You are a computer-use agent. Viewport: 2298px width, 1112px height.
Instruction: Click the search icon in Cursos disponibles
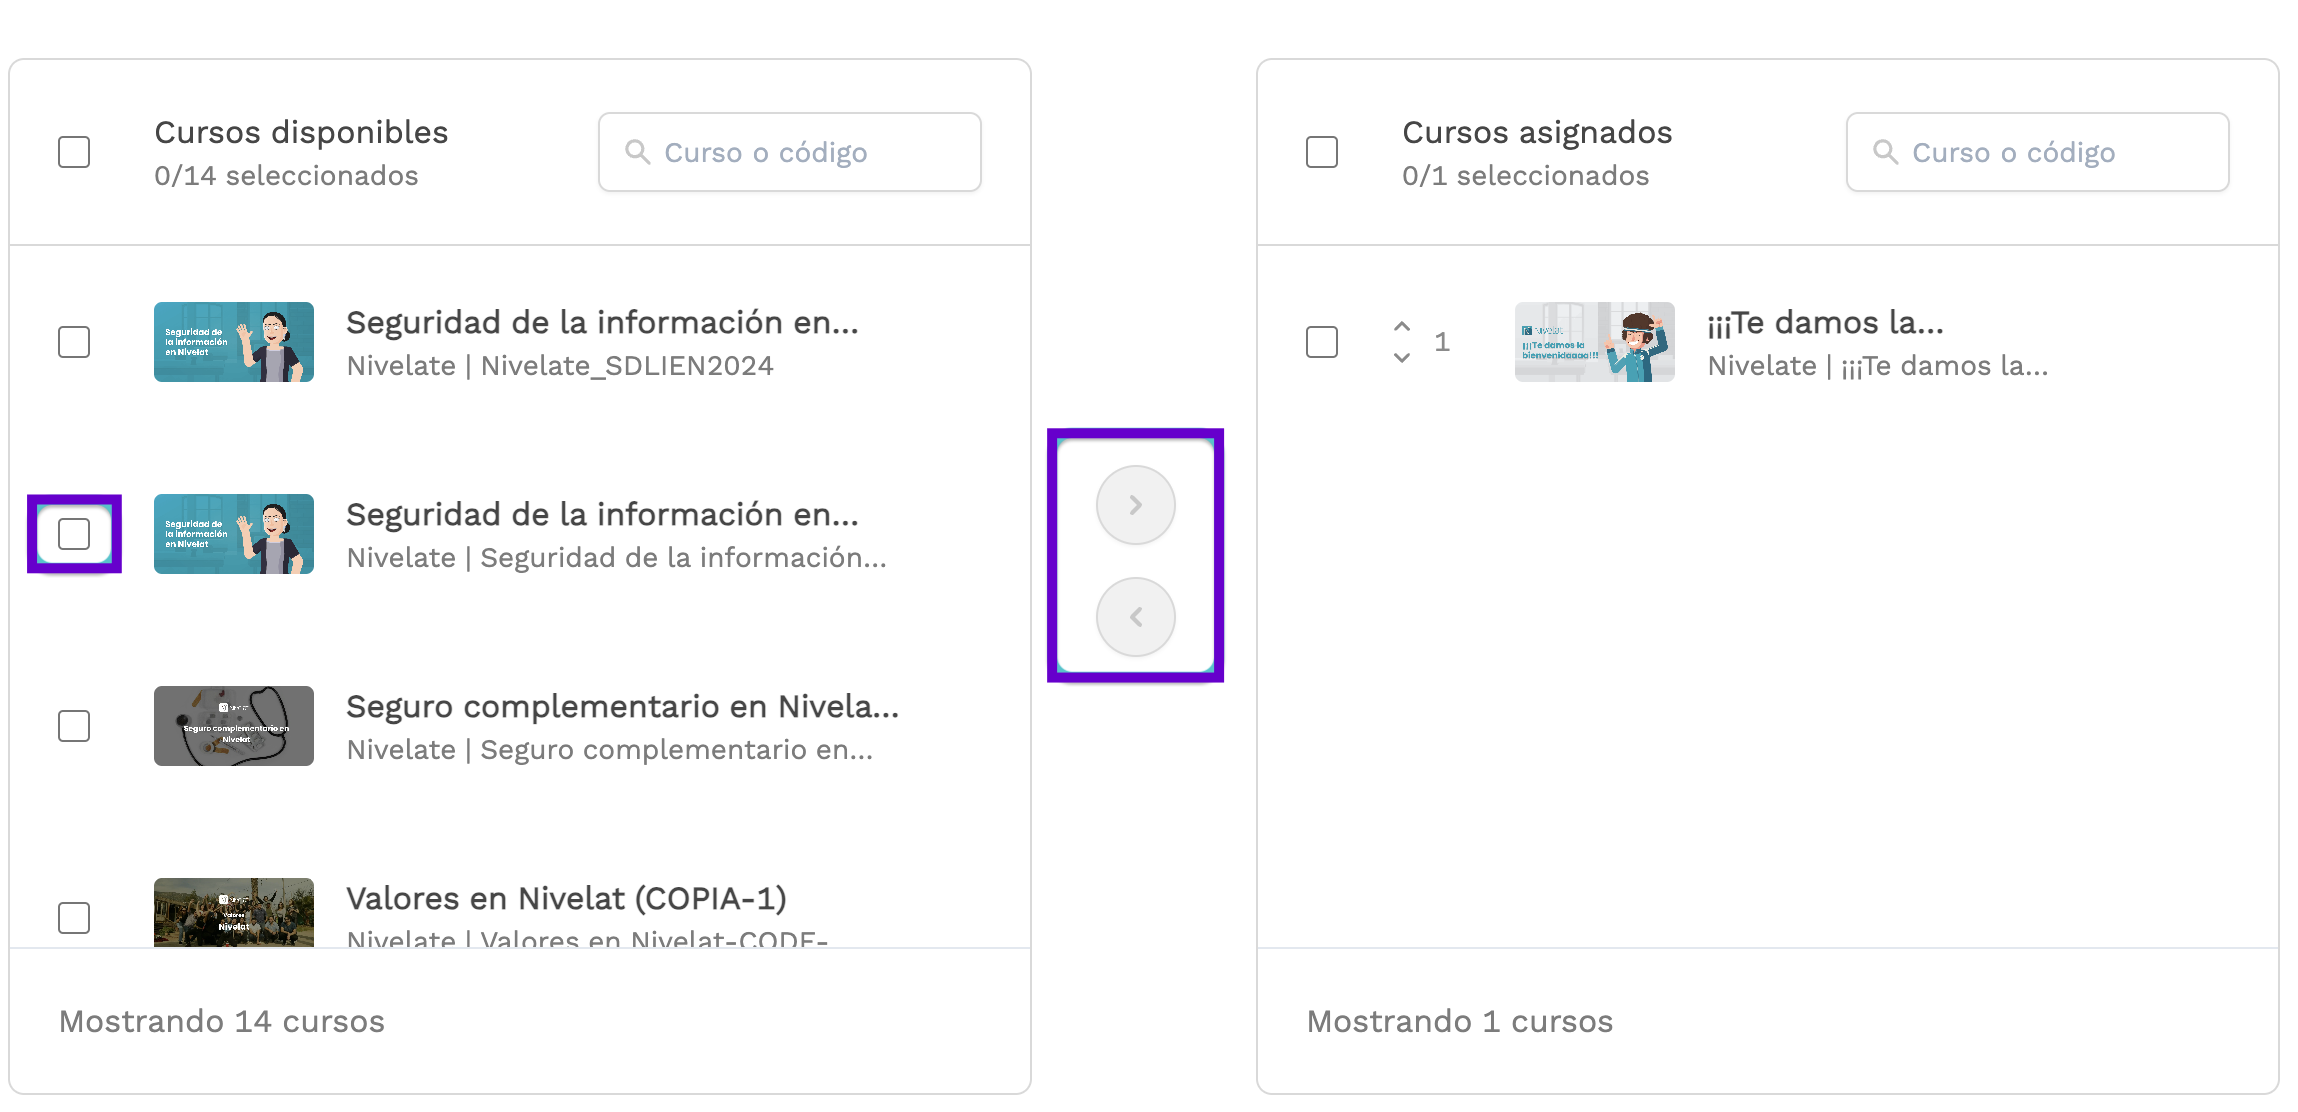[x=638, y=152]
